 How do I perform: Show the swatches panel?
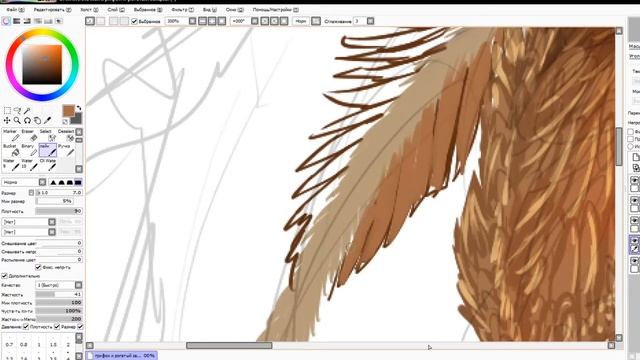[49, 21]
